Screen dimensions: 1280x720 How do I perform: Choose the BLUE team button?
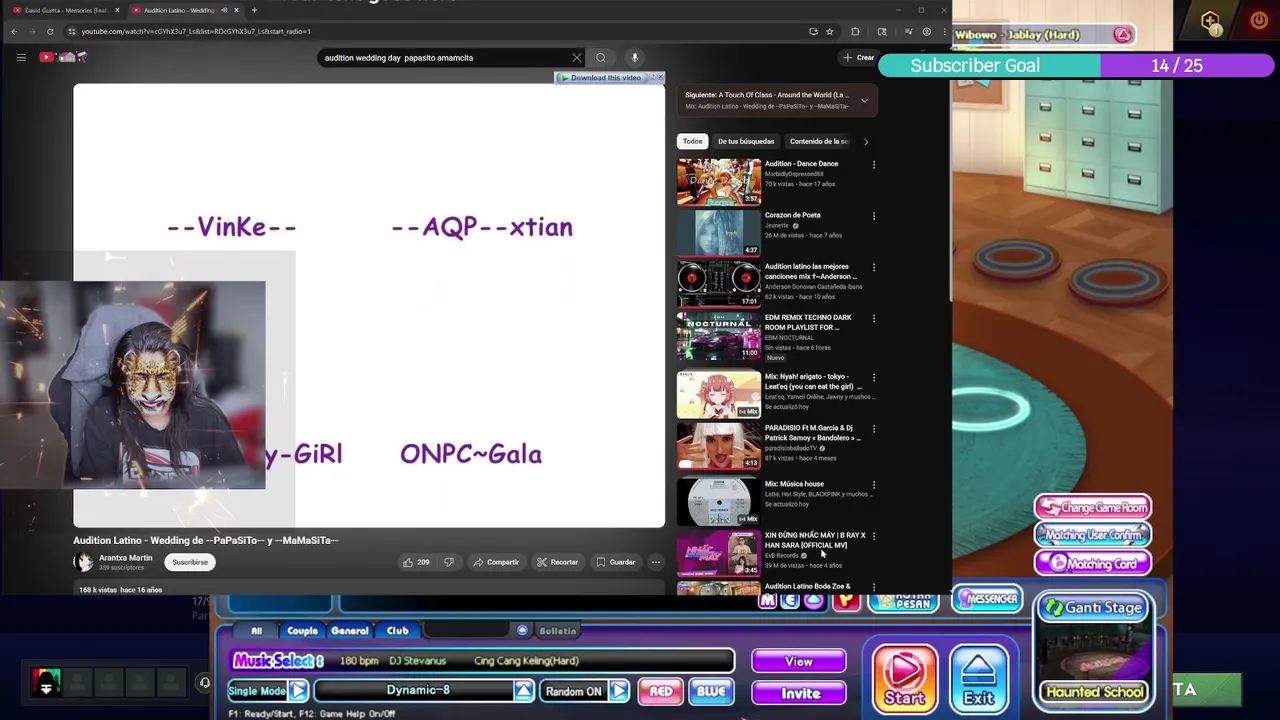pos(711,691)
